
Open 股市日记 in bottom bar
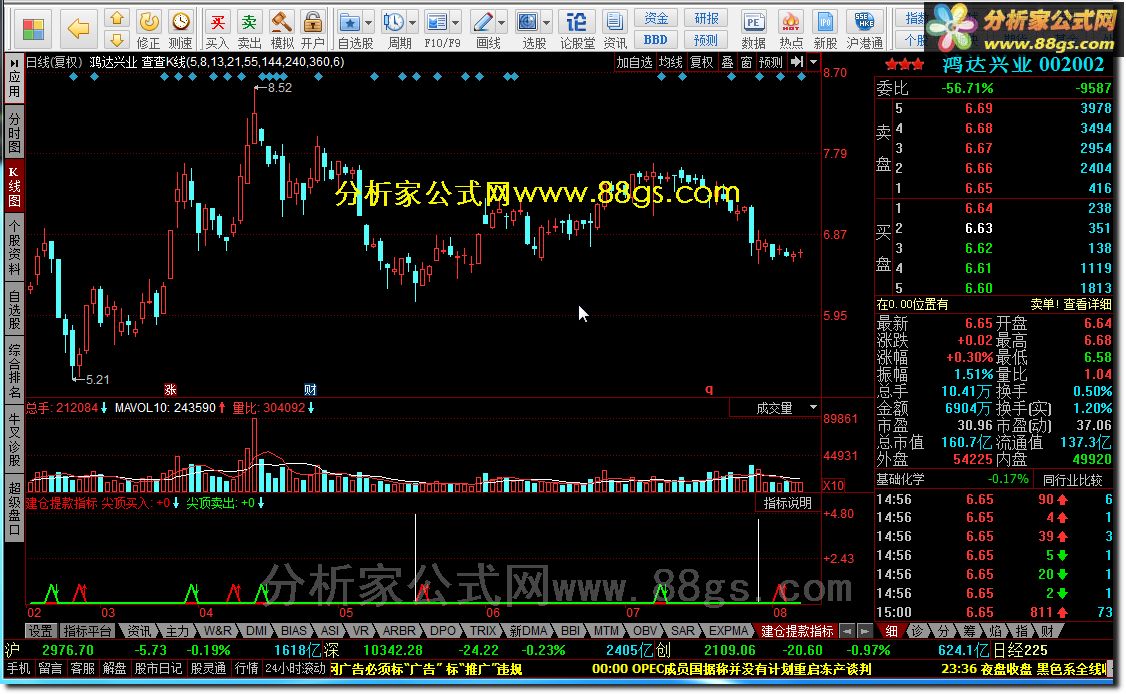coord(158,669)
